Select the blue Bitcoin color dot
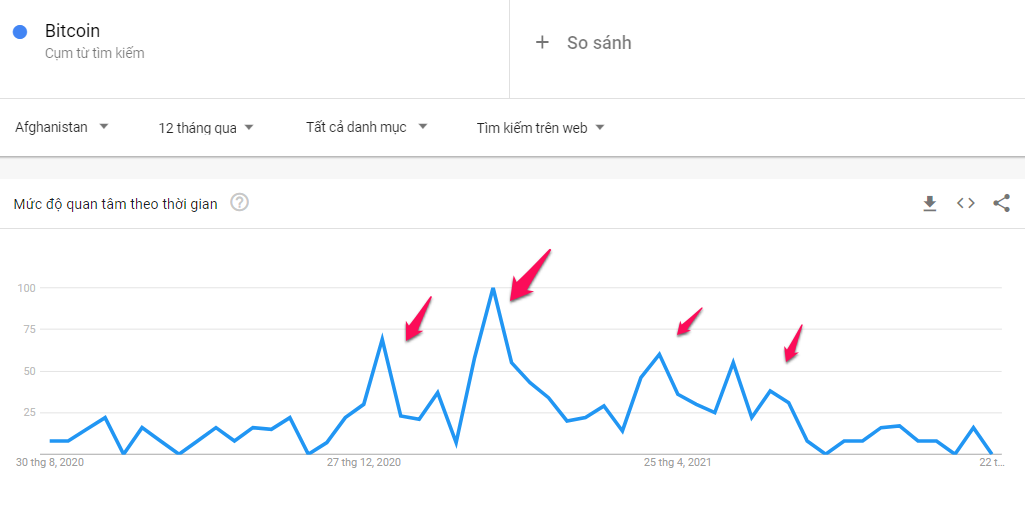 click(20, 31)
